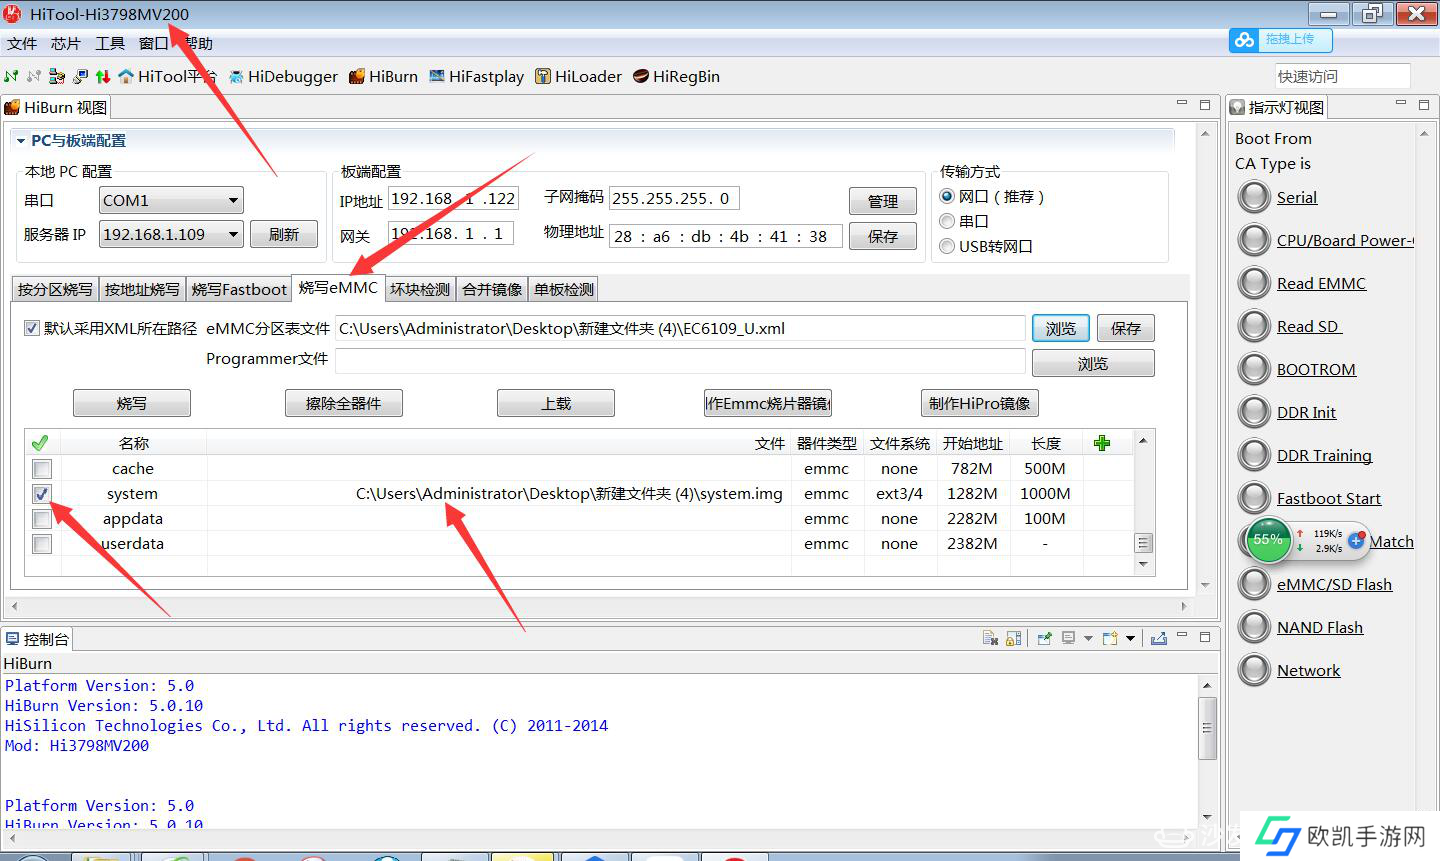Pin the console with the pin icon
Viewport: 1440px width, 861px height.
(1045, 639)
